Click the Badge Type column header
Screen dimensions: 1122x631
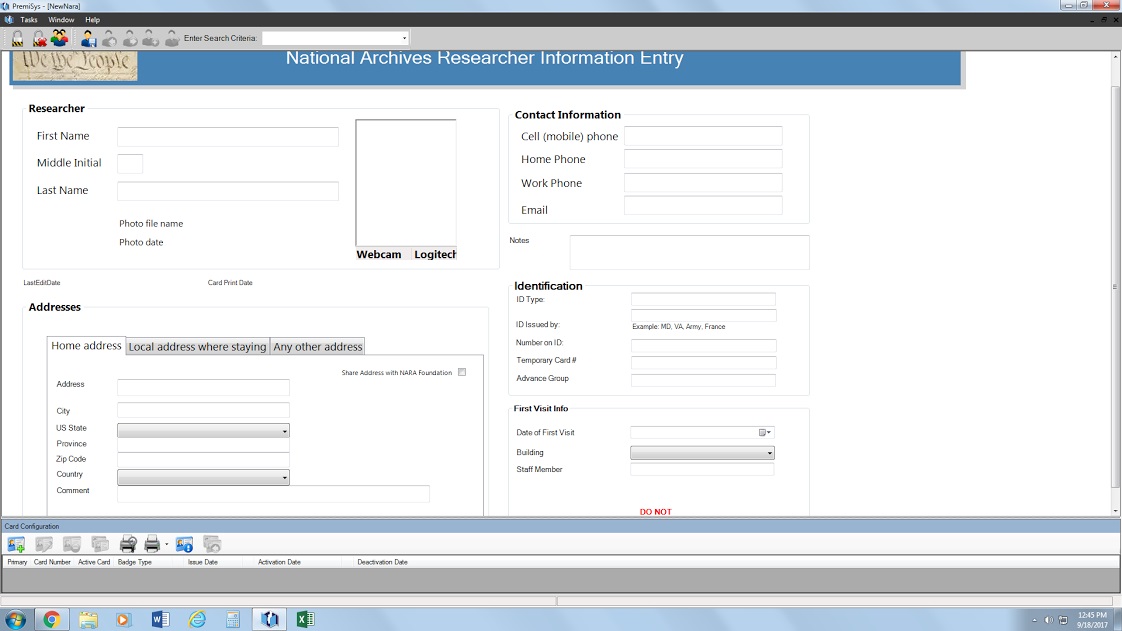click(x=135, y=562)
